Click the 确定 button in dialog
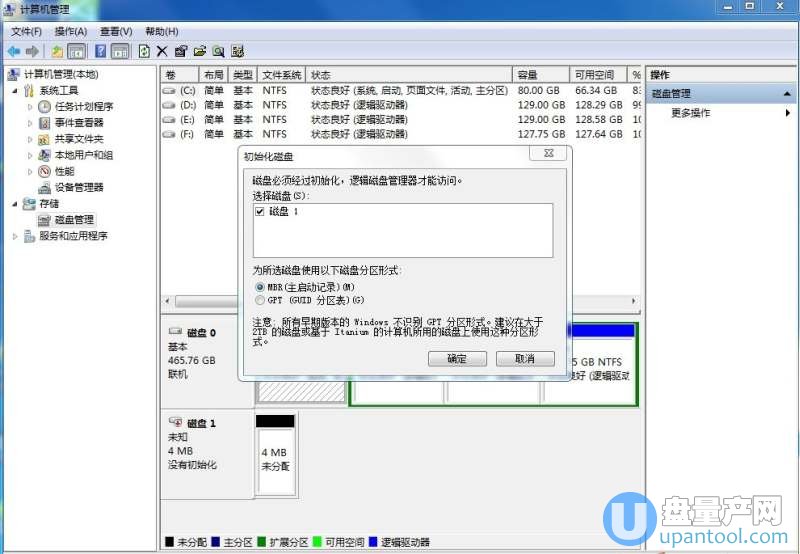Screen dimensions: 800x554 [x=456, y=358]
